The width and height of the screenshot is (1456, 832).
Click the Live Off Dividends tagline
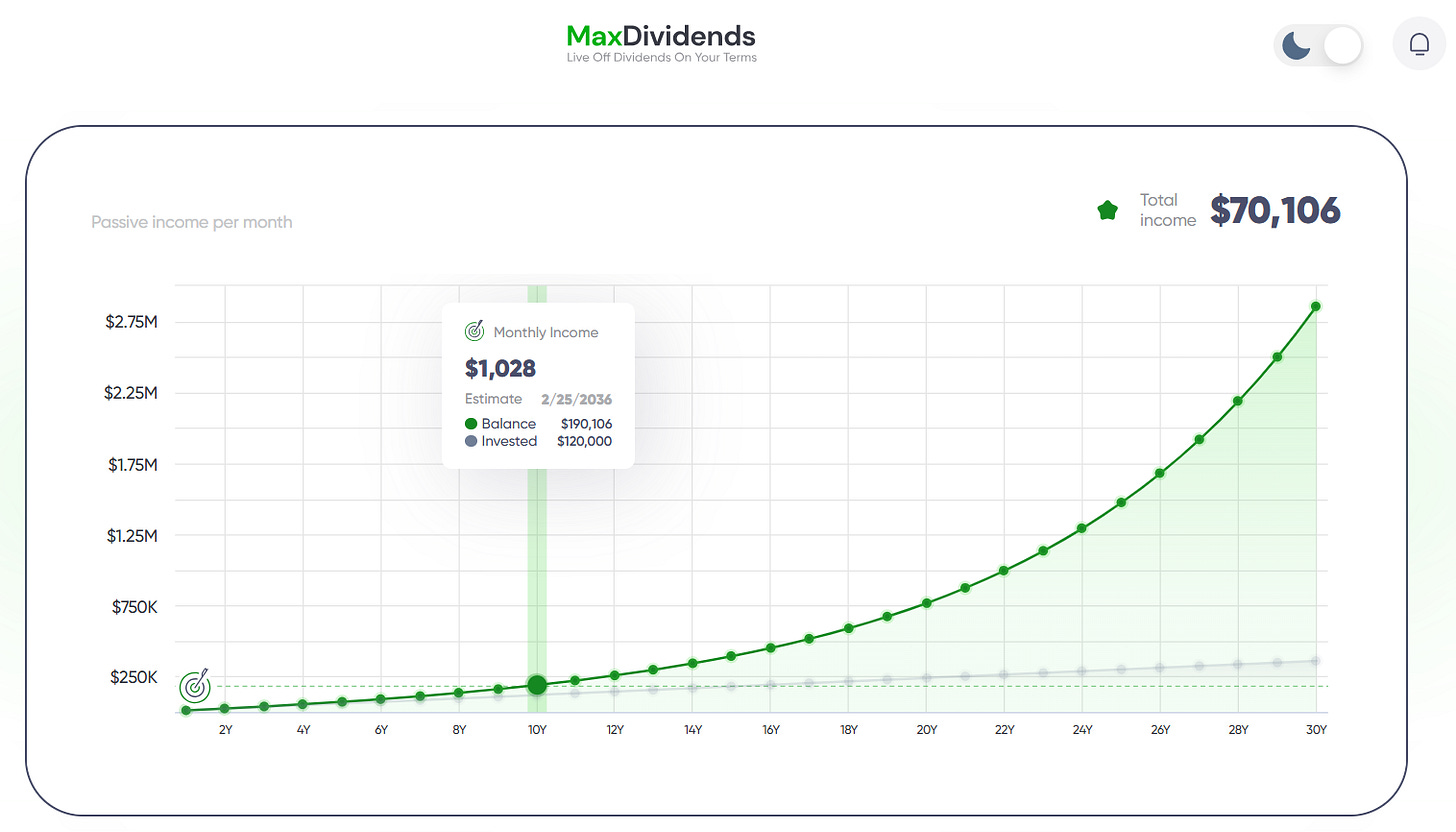point(661,58)
